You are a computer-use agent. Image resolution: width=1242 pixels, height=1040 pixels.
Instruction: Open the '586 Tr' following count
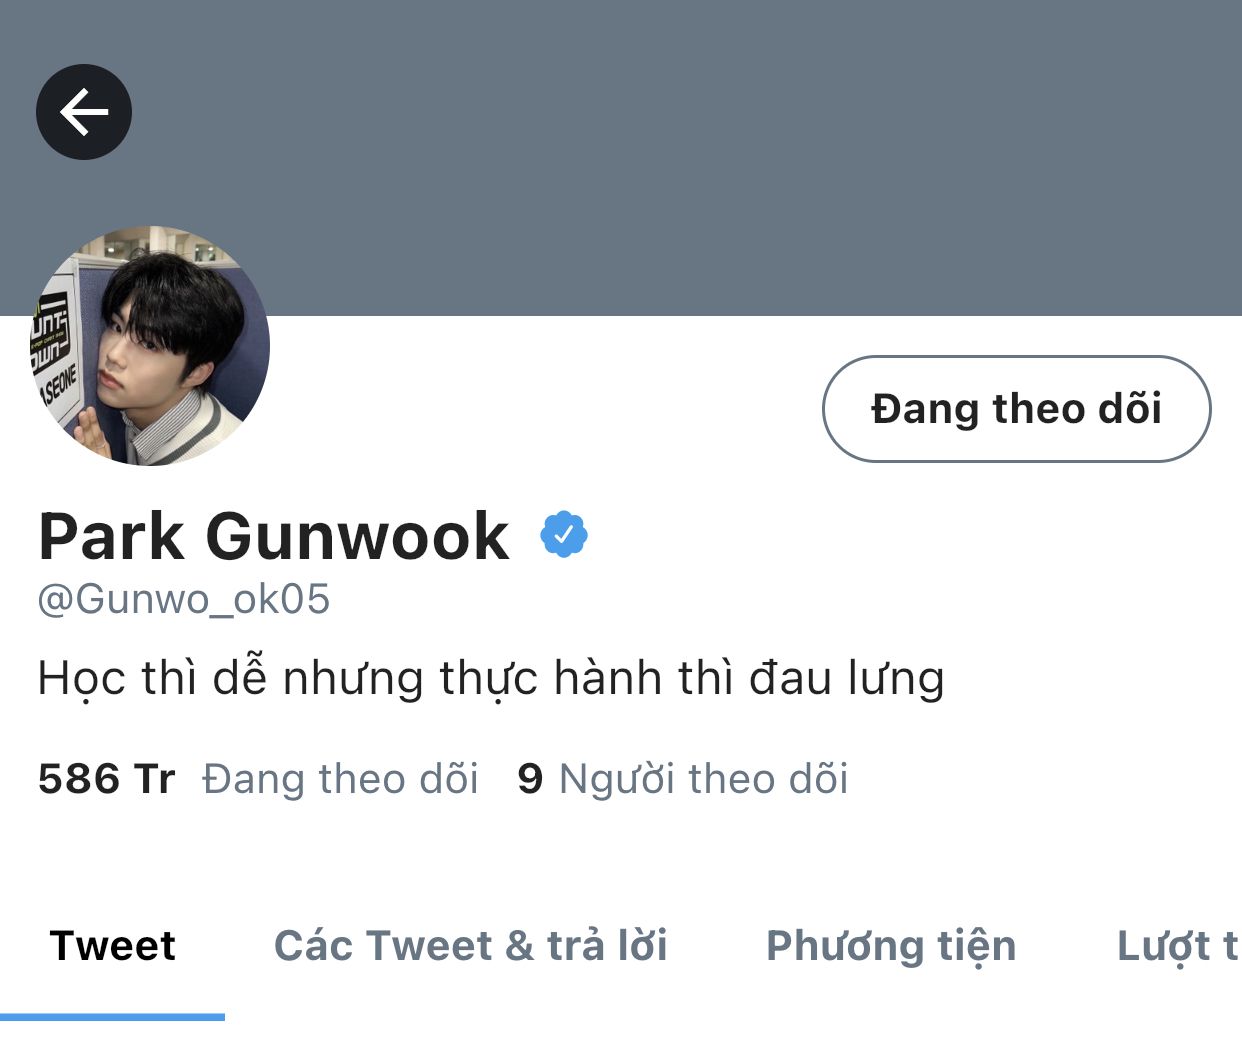tap(106, 779)
